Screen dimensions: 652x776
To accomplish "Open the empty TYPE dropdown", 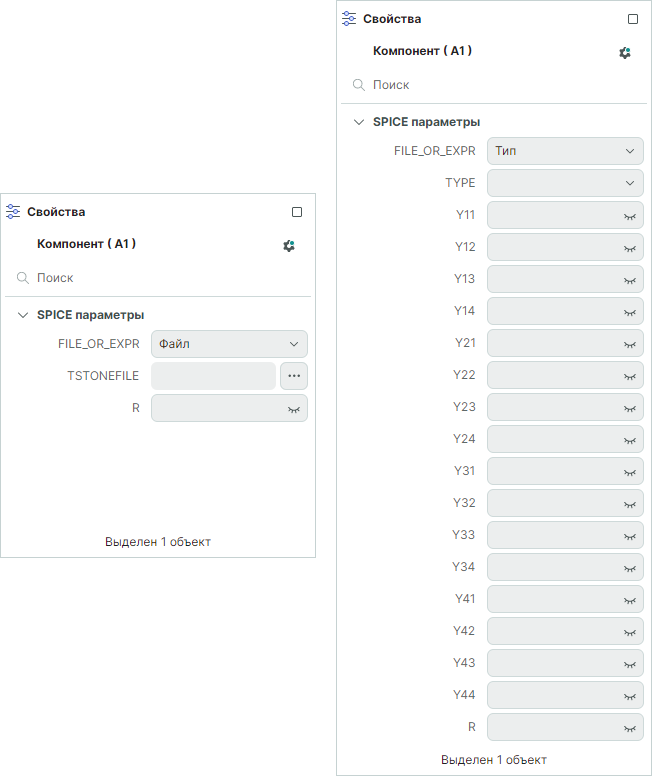I will (x=565, y=183).
